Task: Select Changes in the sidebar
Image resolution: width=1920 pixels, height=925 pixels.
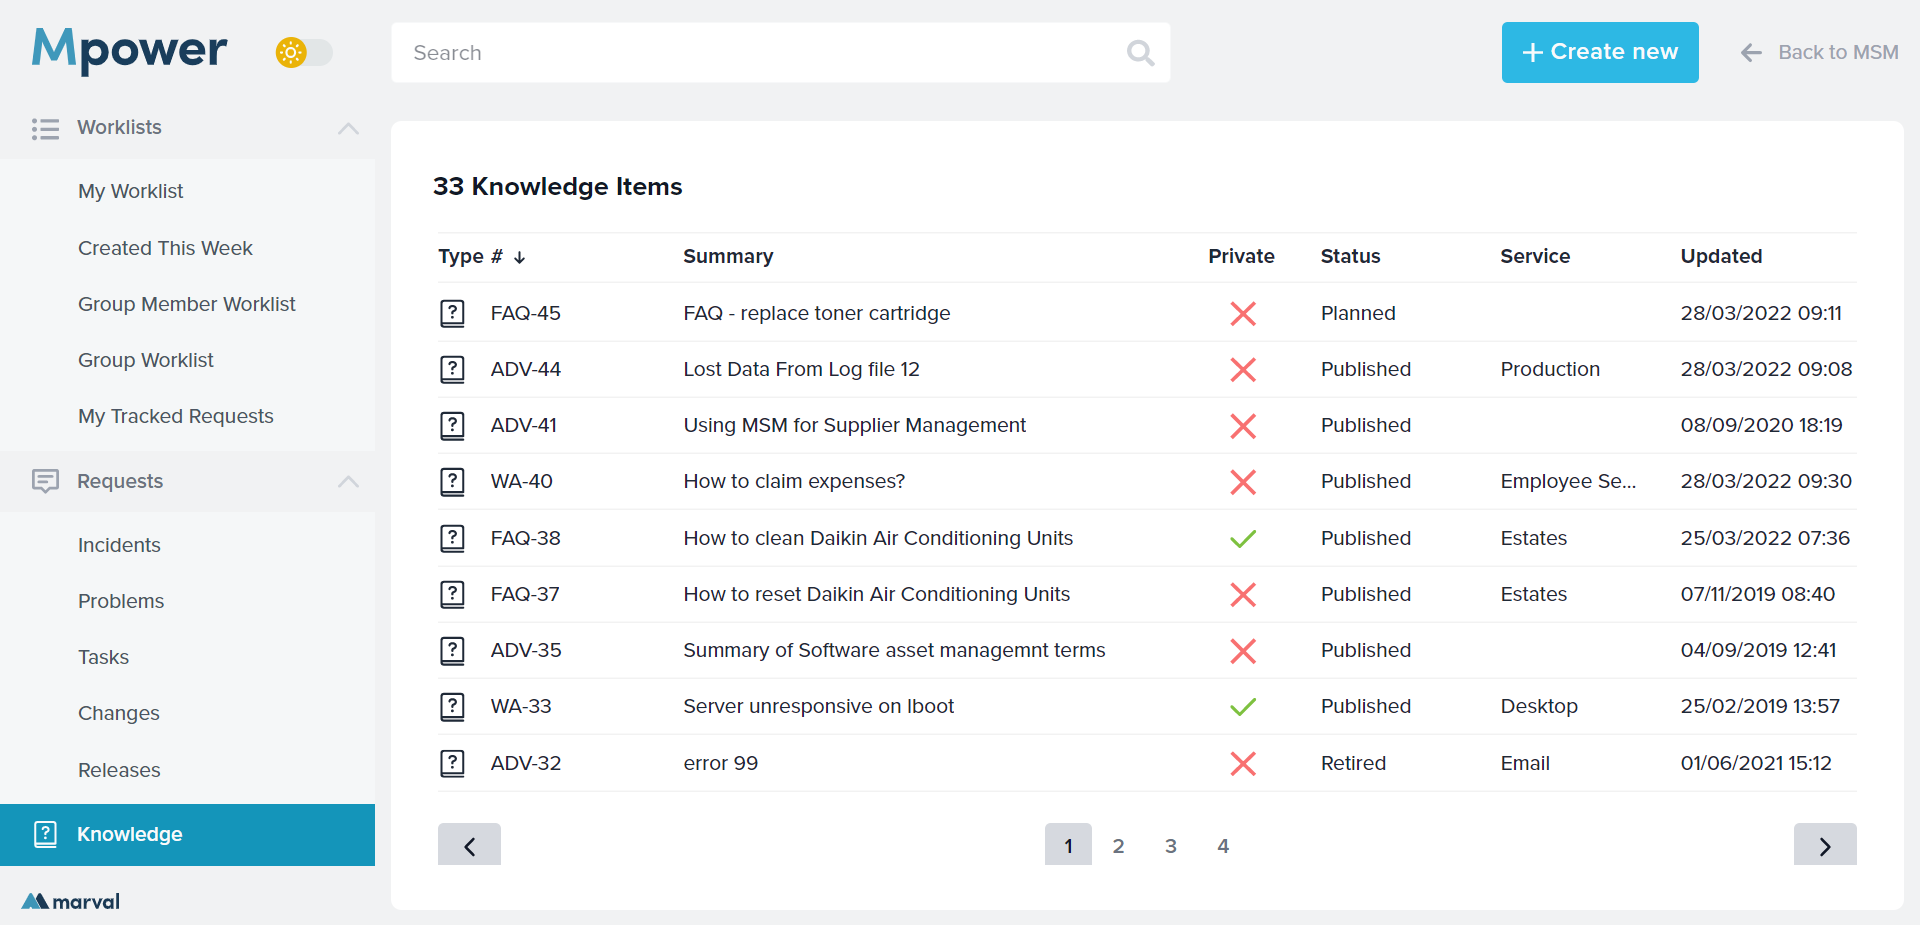Action: [x=118, y=712]
